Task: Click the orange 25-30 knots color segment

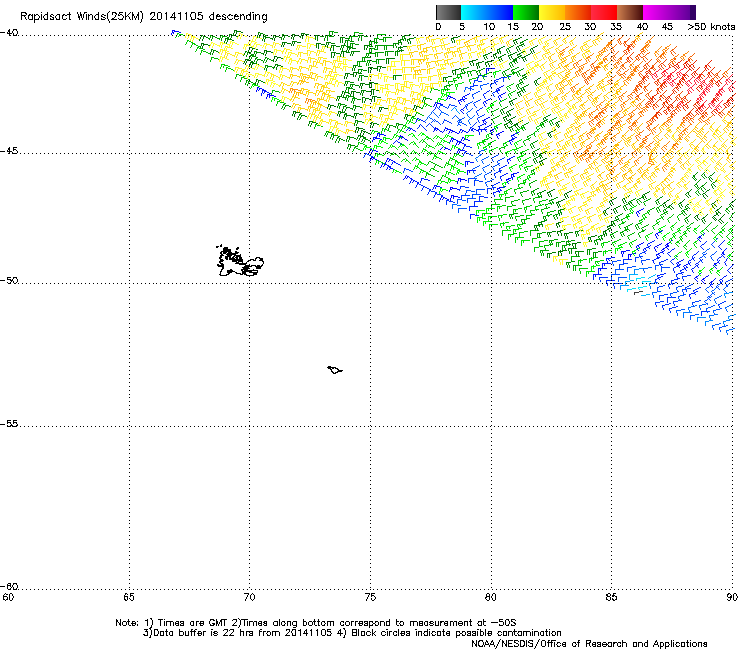Action: pyautogui.click(x=578, y=12)
